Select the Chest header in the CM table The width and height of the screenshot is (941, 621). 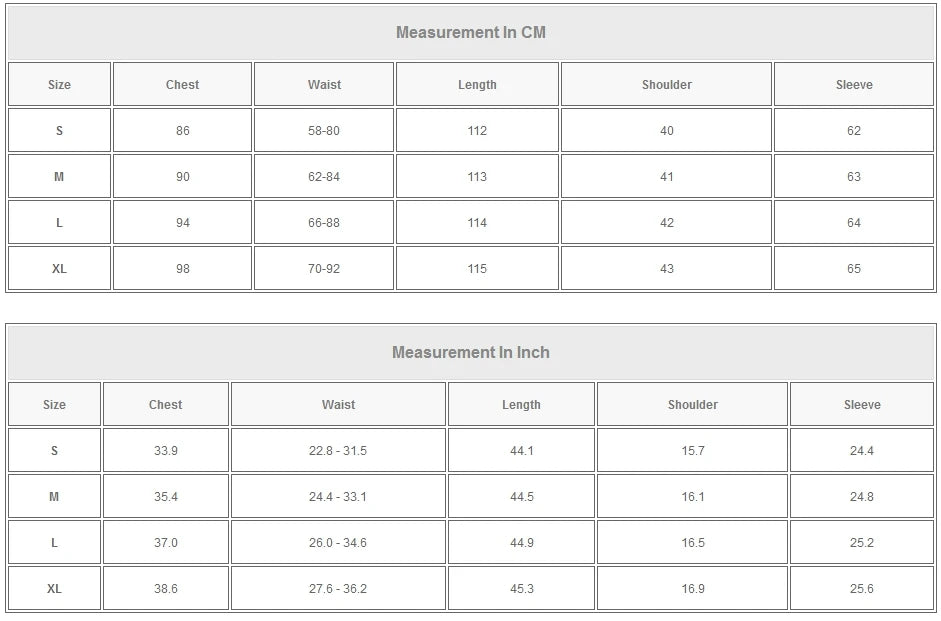tap(182, 85)
